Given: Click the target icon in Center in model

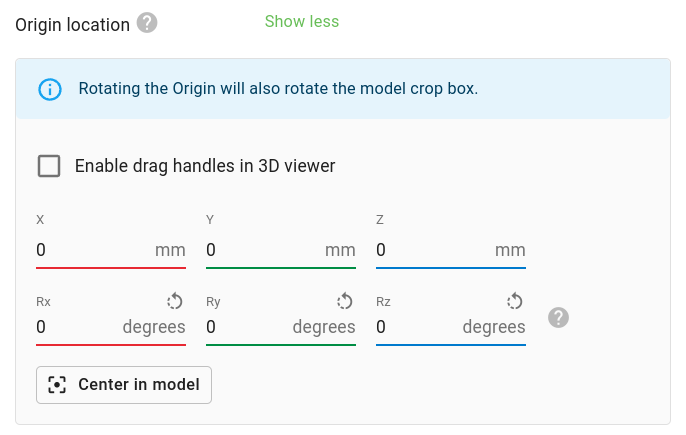Looking at the screenshot, I should click(x=58, y=385).
